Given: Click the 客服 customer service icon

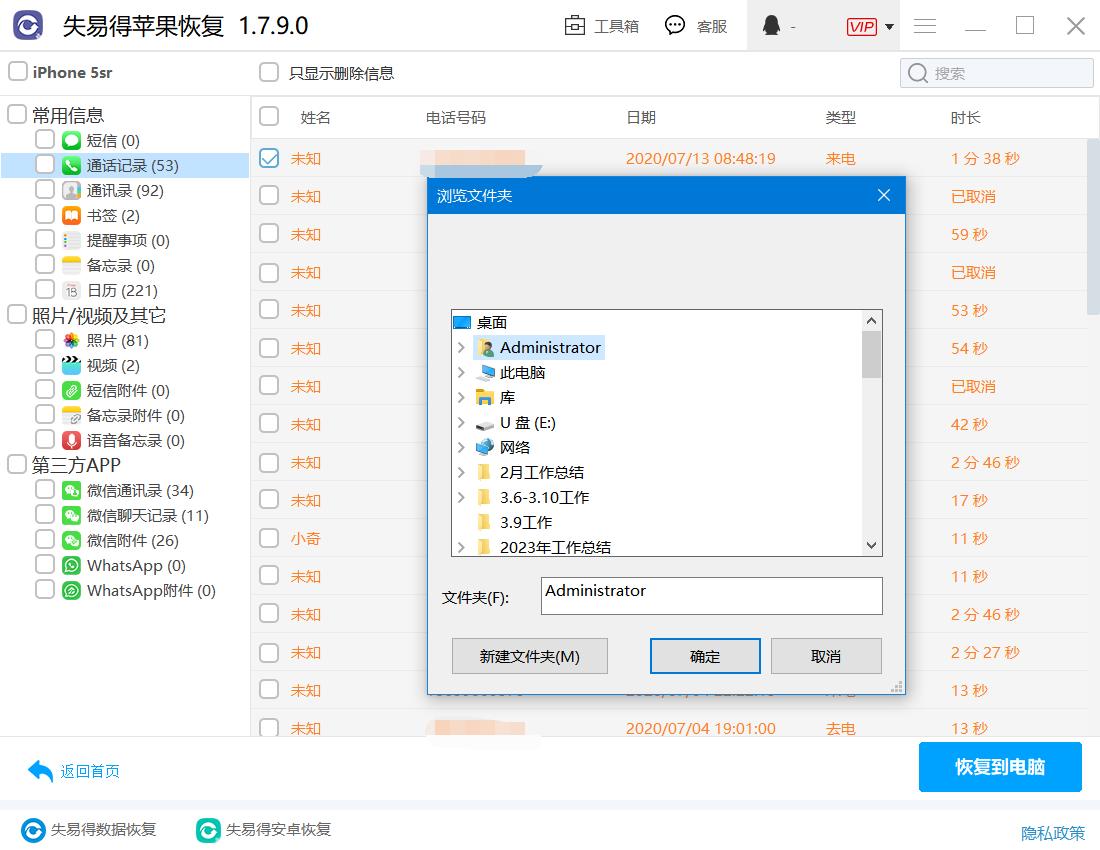Looking at the screenshot, I should tap(676, 27).
